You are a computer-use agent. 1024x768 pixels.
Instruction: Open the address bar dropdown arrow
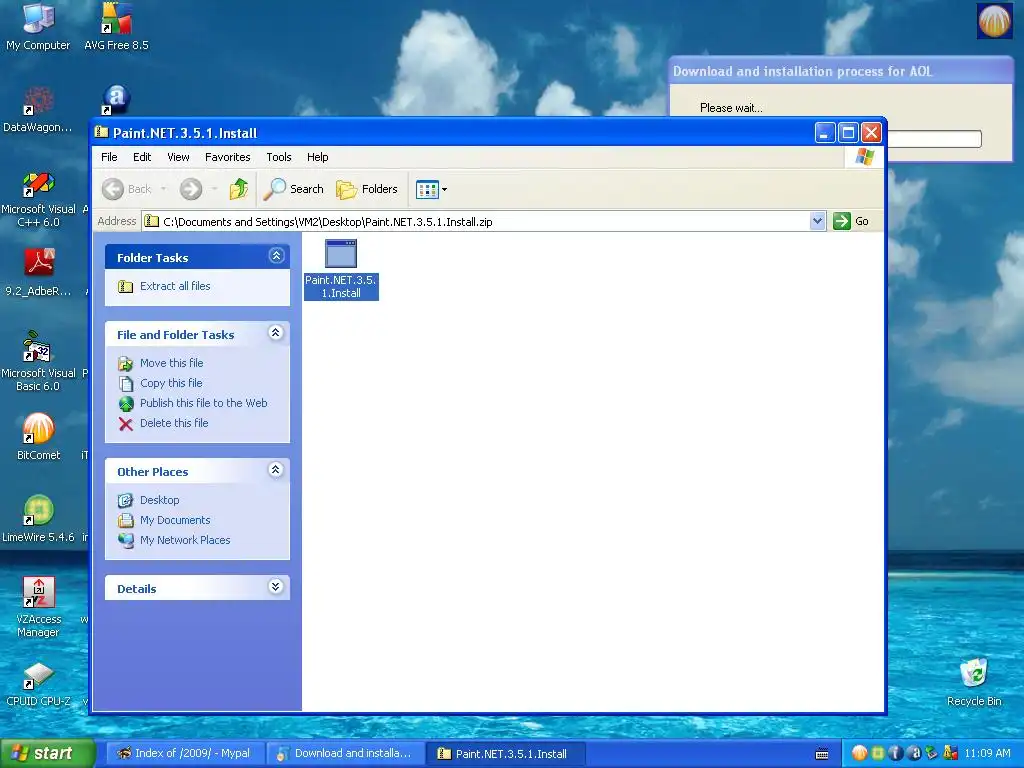pyautogui.click(x=817, y=221)
